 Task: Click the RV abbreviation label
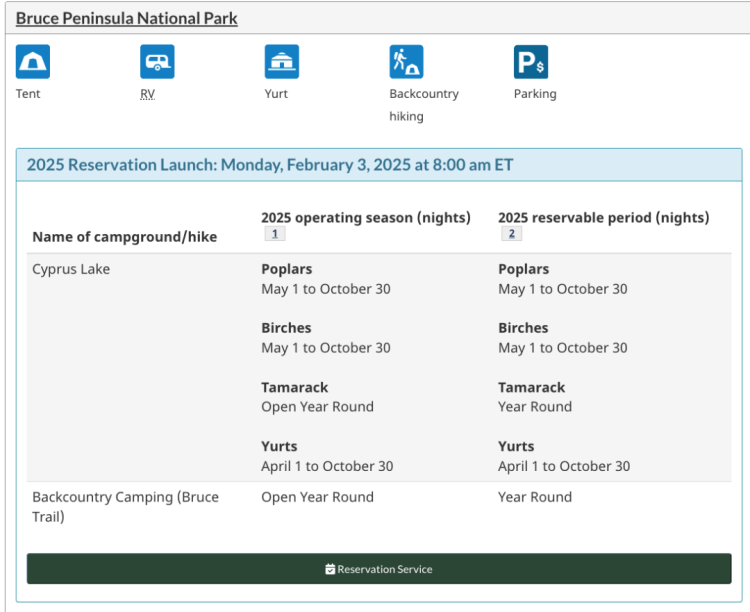147,94
